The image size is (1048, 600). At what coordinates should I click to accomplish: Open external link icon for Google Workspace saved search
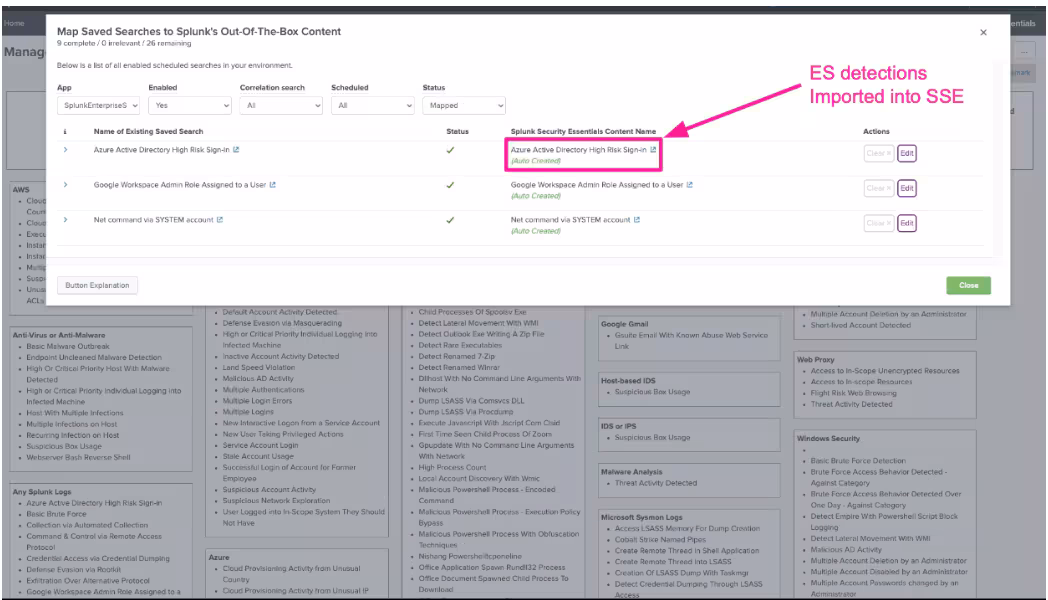(272, 185)
